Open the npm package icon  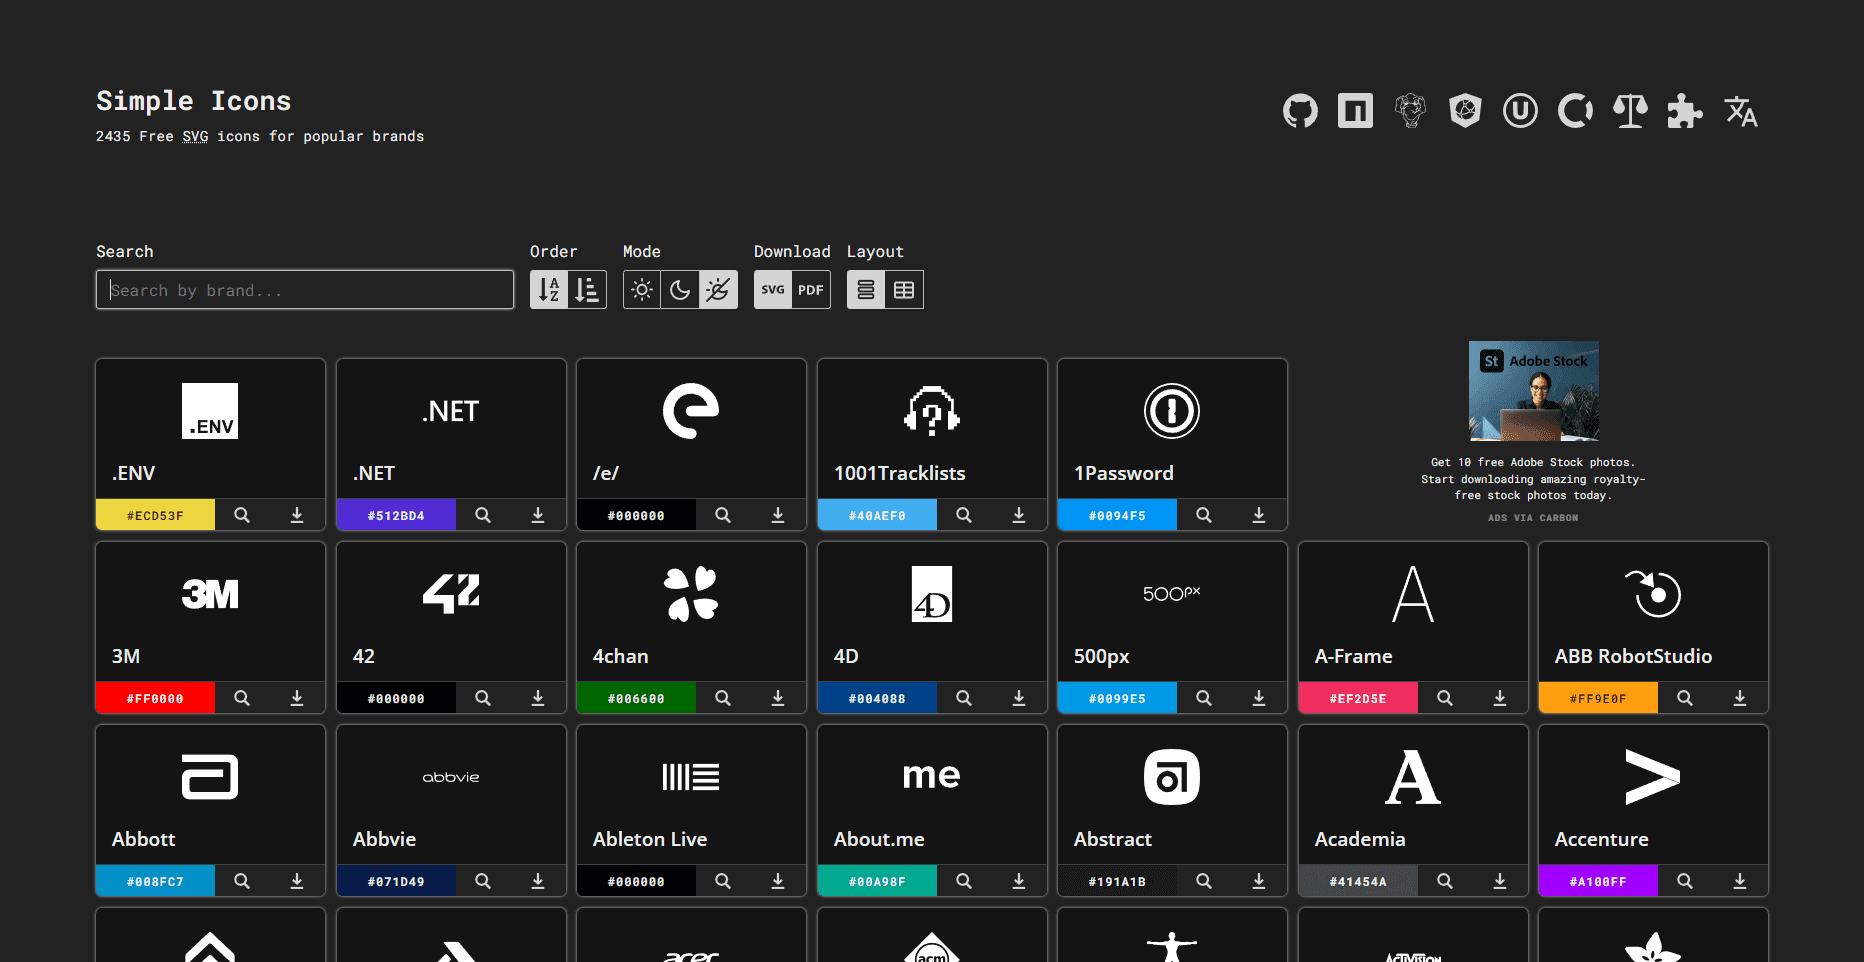pyautogui.click(x=1355, y=110)
